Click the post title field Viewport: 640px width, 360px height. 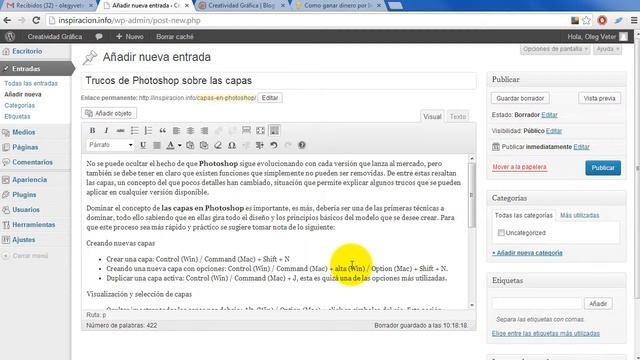pyautogui.click(x=279, y=81)
